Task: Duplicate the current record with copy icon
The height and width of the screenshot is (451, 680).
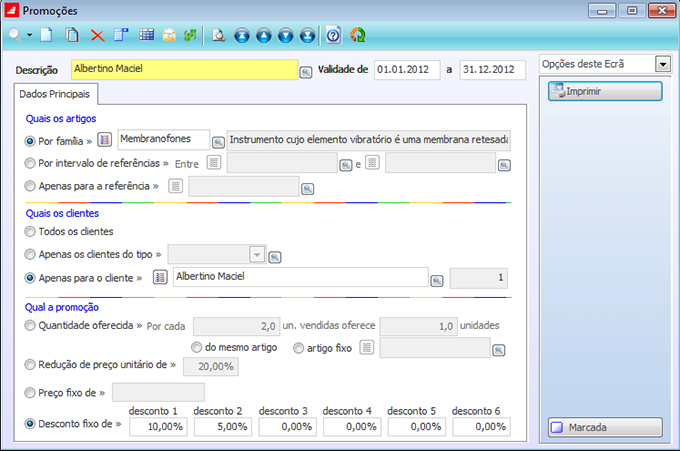Action: (72, 35)
